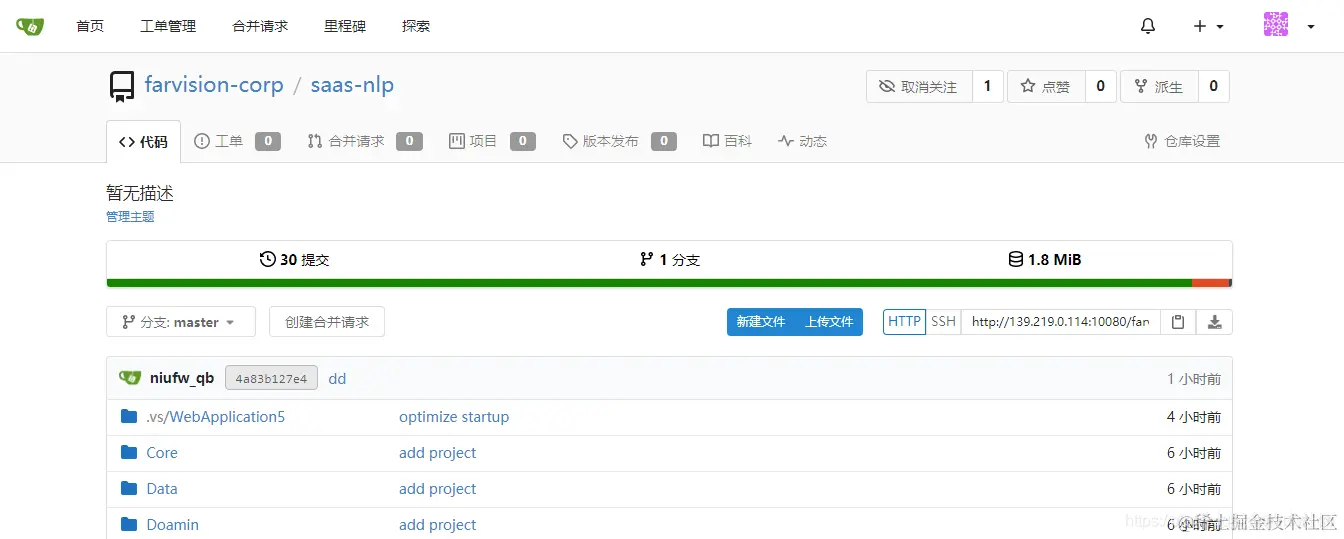Open the user avatar menu
The image size is (1344, 539).
click(x=1288, y=26)
